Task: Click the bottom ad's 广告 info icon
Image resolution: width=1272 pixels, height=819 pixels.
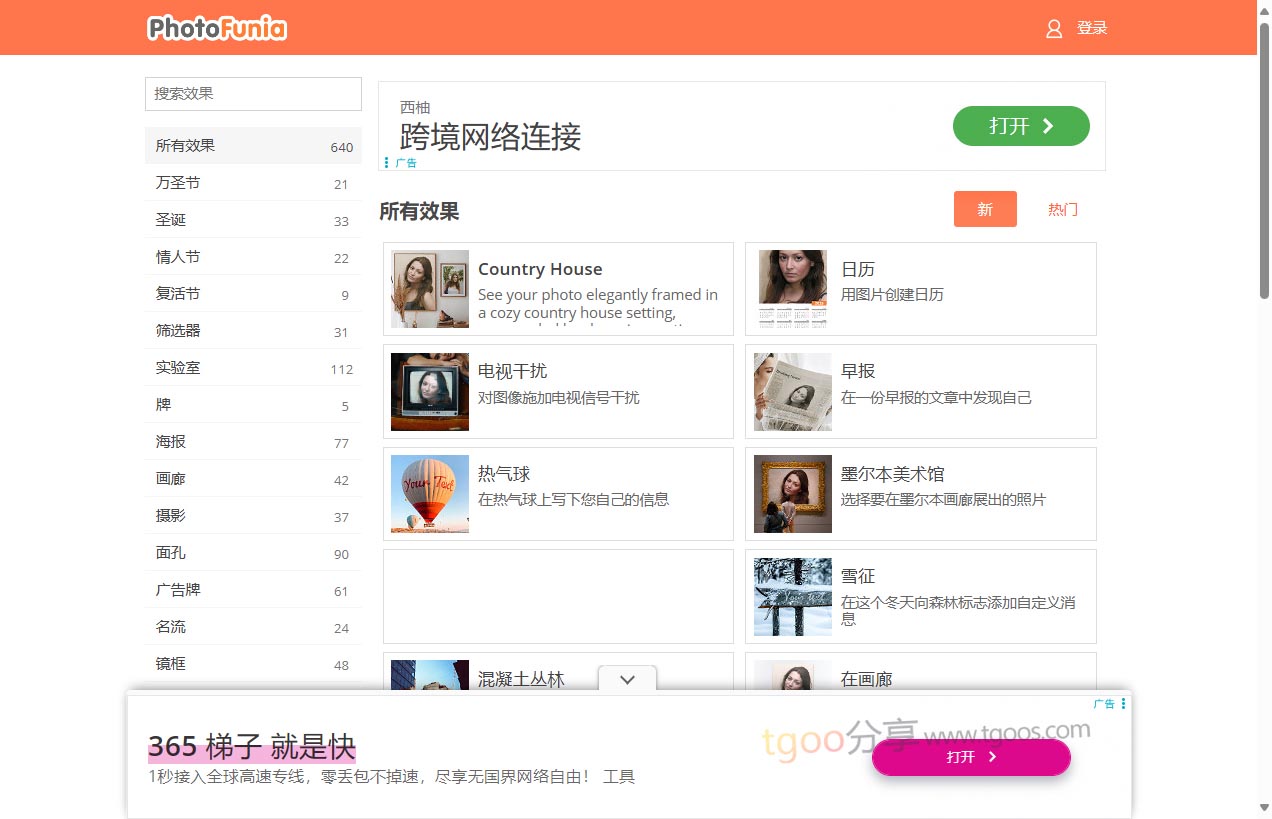Action: [1123, 704]
